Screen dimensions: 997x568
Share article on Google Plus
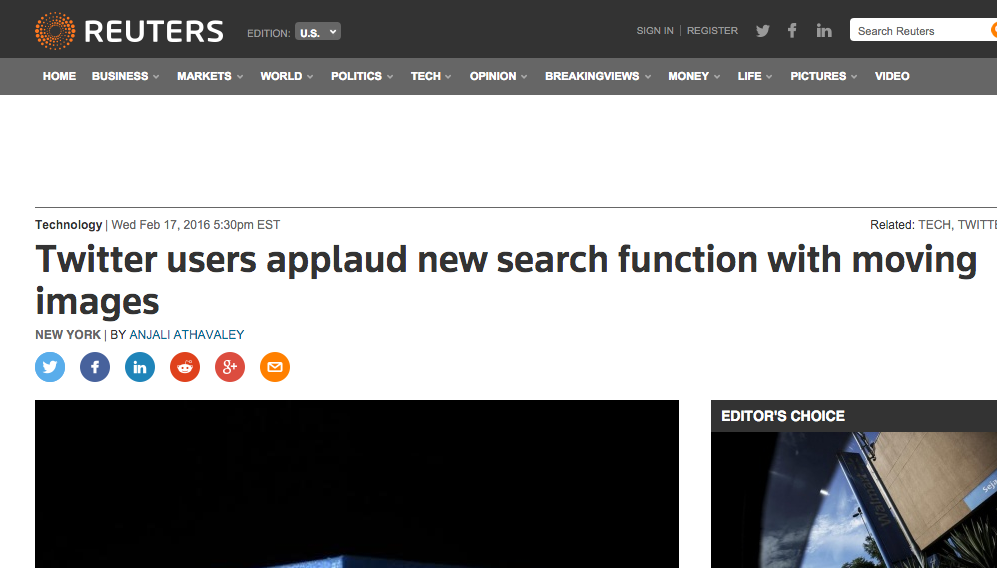pos(230,367)
